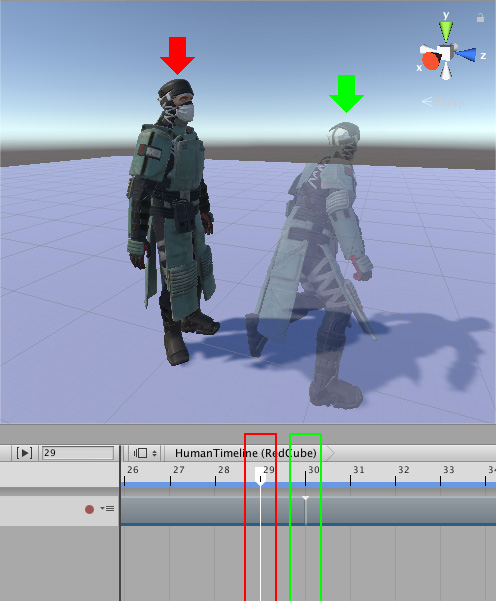This screenshot has width=496, height=601.
Task: Click the green Y axis cone on the gizmo
Action: point(446,31)
